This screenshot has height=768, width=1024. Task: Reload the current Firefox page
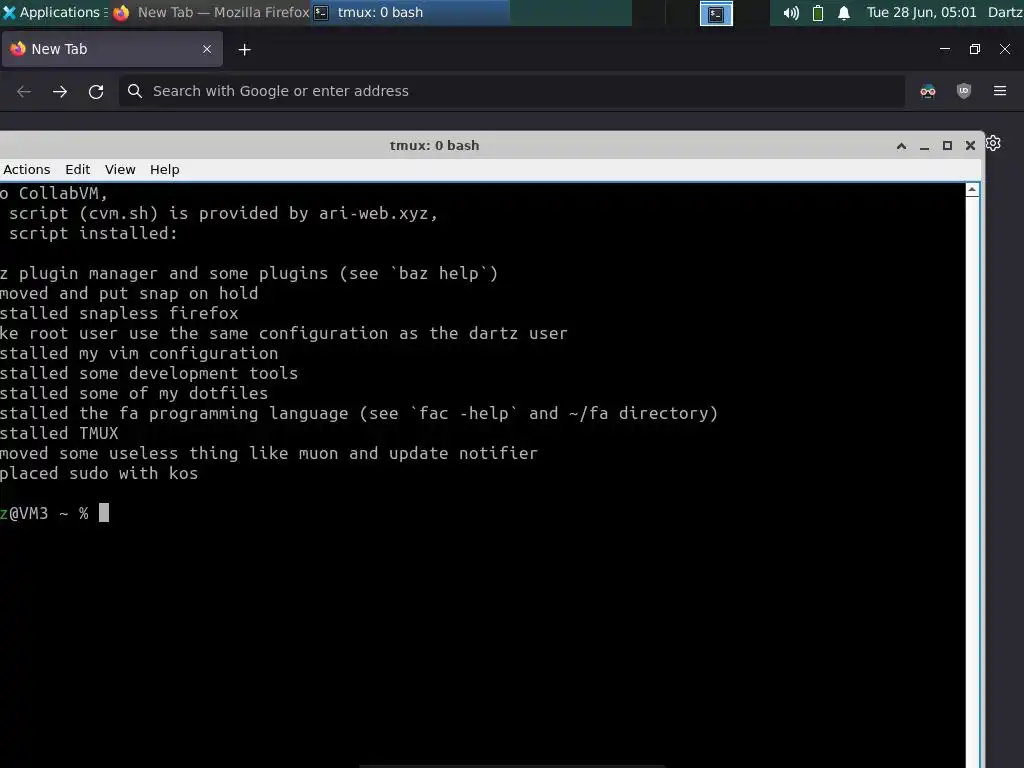[96, 91]
